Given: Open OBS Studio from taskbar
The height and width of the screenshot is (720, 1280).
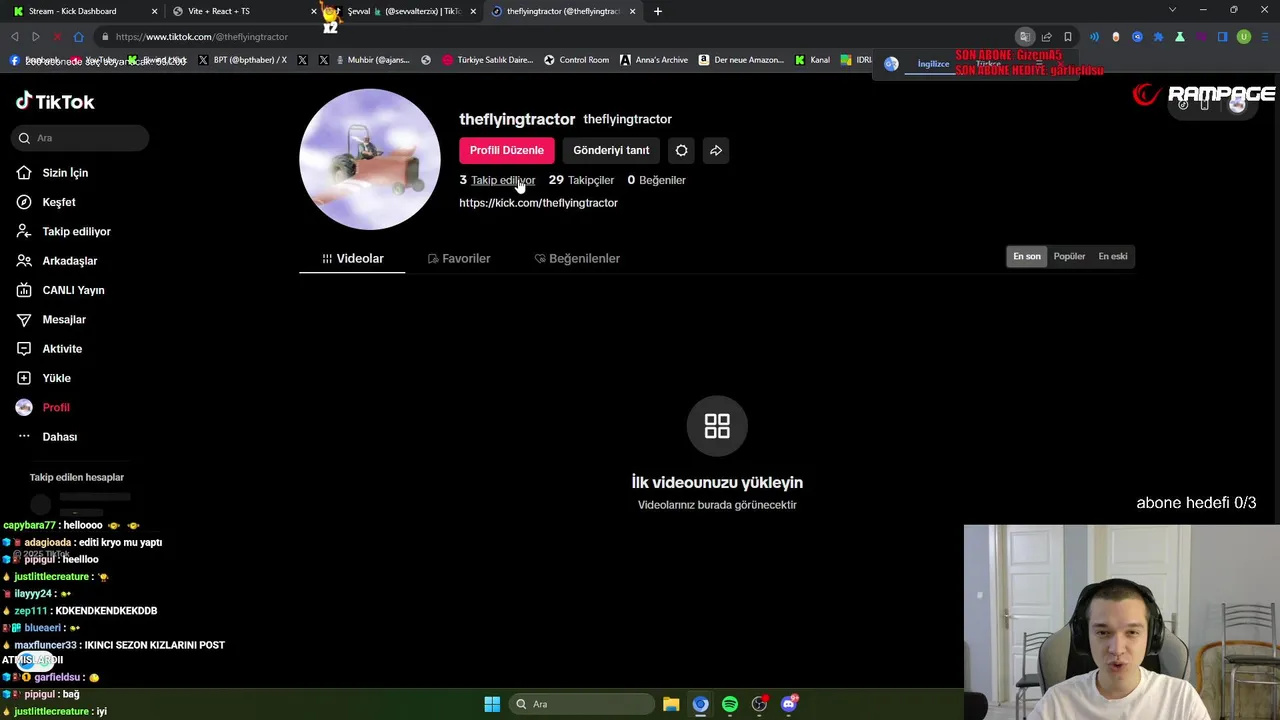Looking at the screenshot, I should tap(759, 704).
